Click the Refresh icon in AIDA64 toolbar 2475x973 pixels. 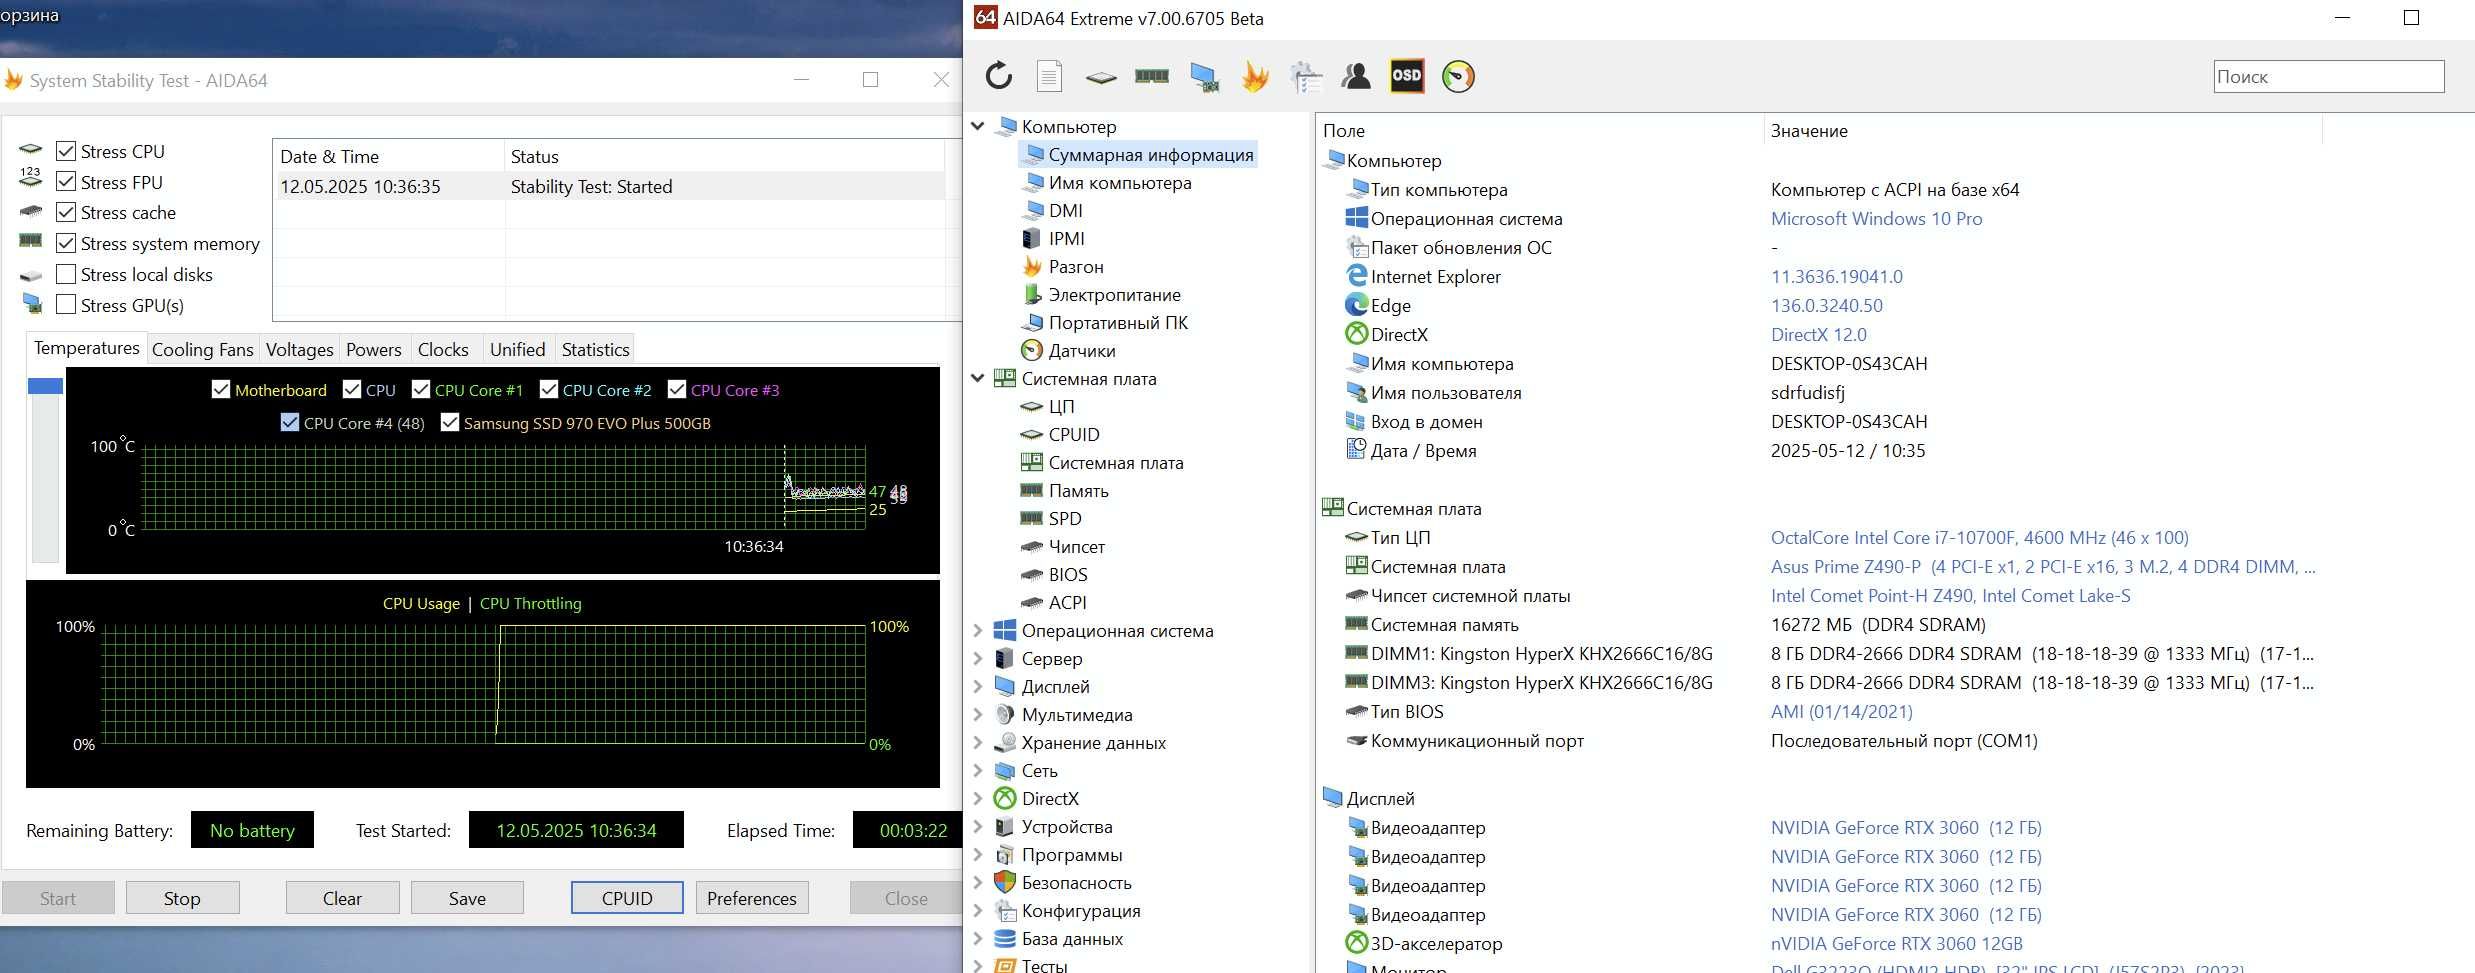[x=998, y=77]
